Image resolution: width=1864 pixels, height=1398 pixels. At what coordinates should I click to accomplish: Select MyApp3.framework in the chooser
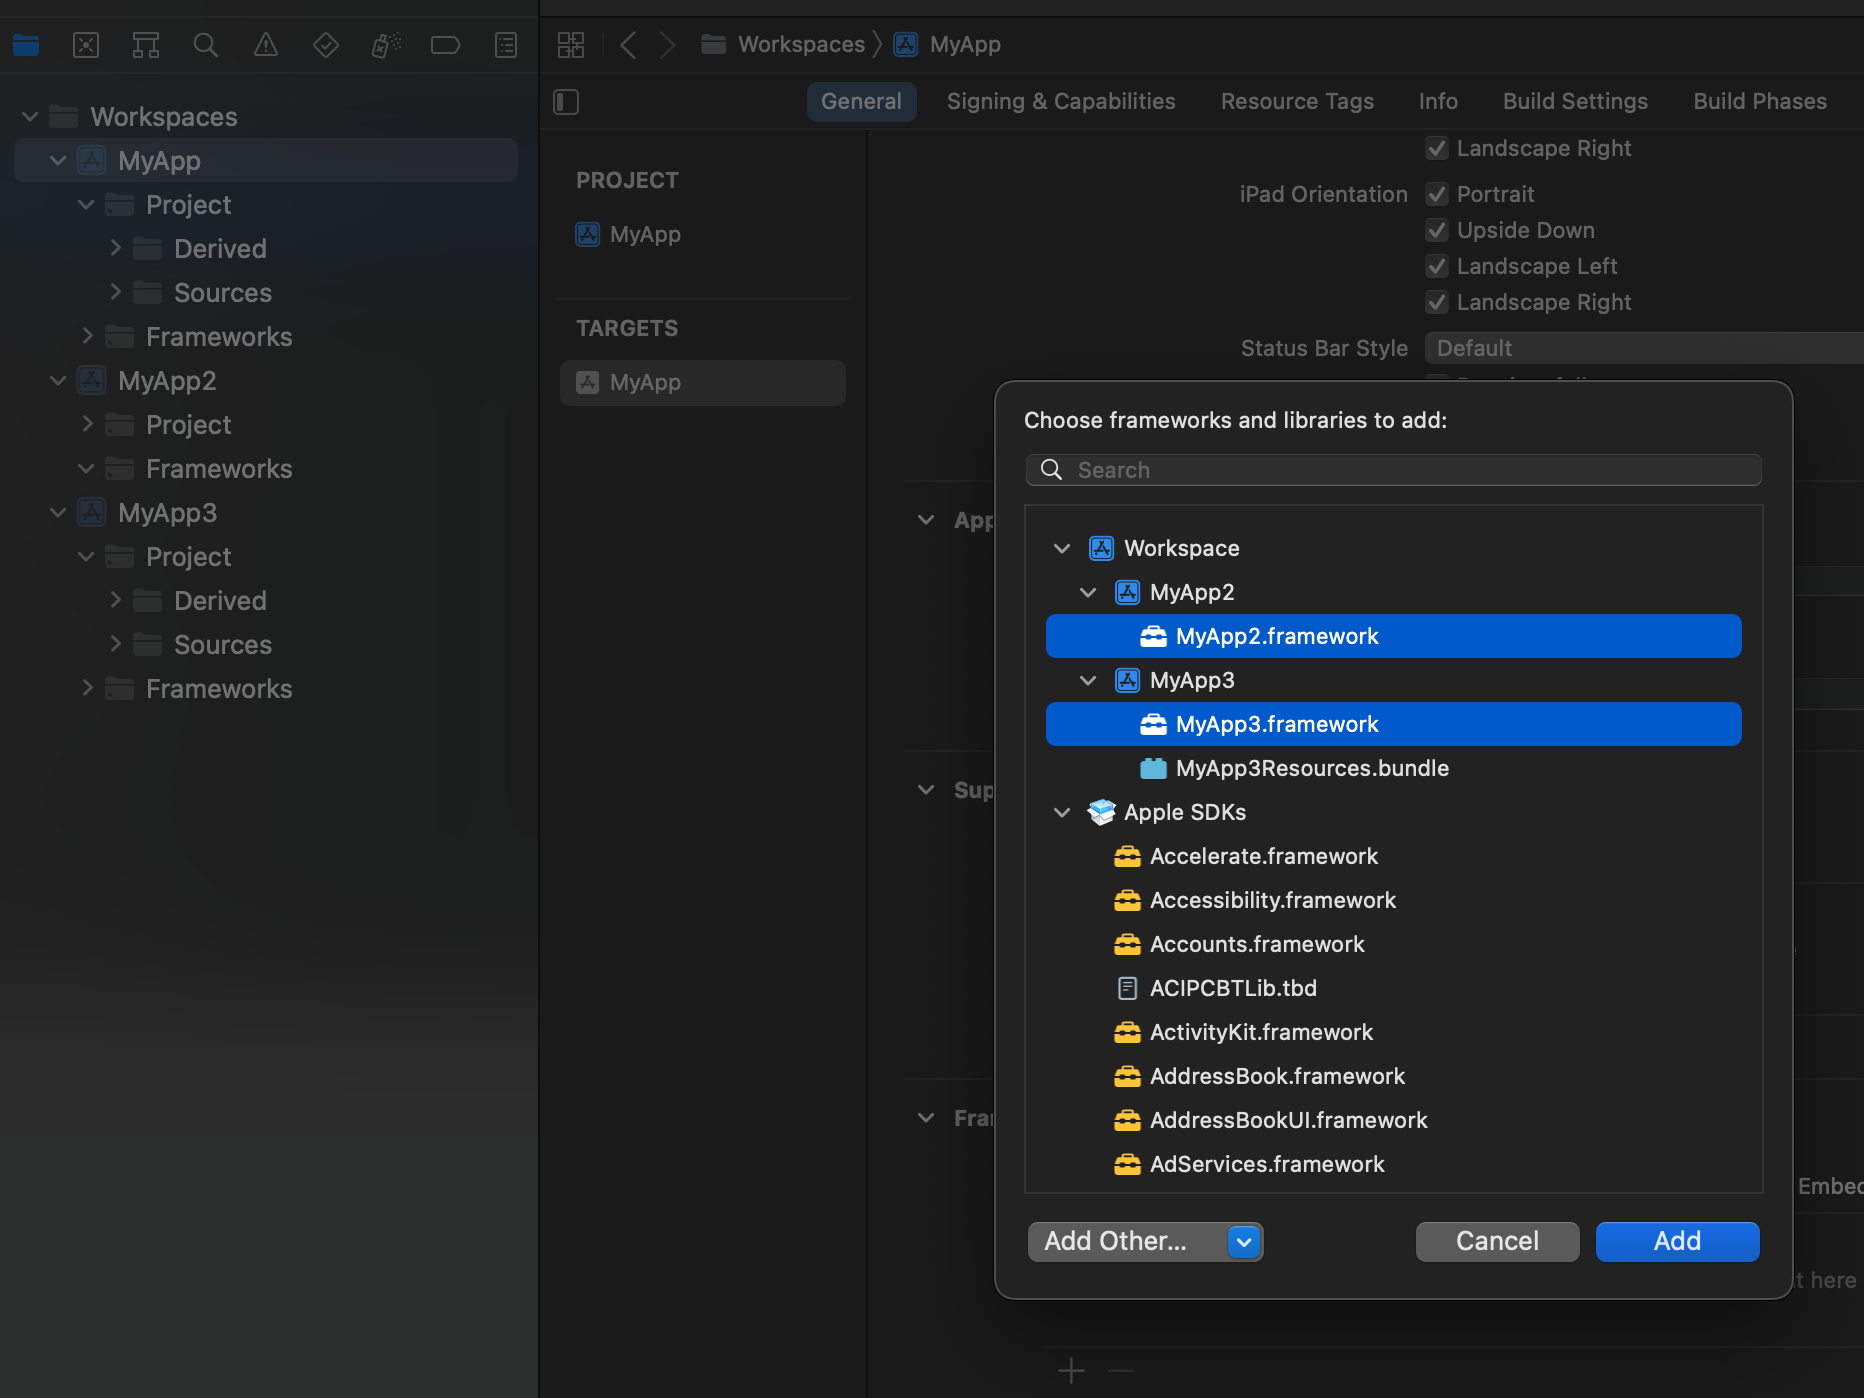click(x=1394, y=724)
